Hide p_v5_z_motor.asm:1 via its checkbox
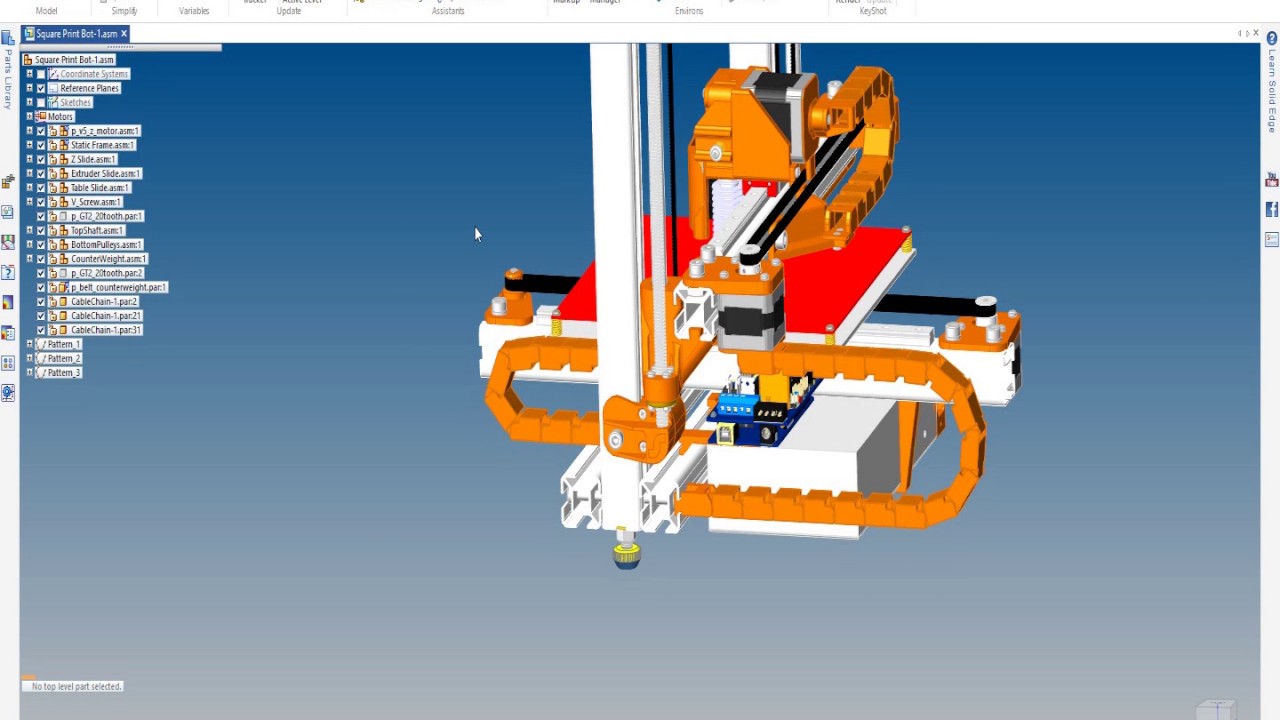The width and height of the screenshot is (1280, 720). tap(41, 131)
